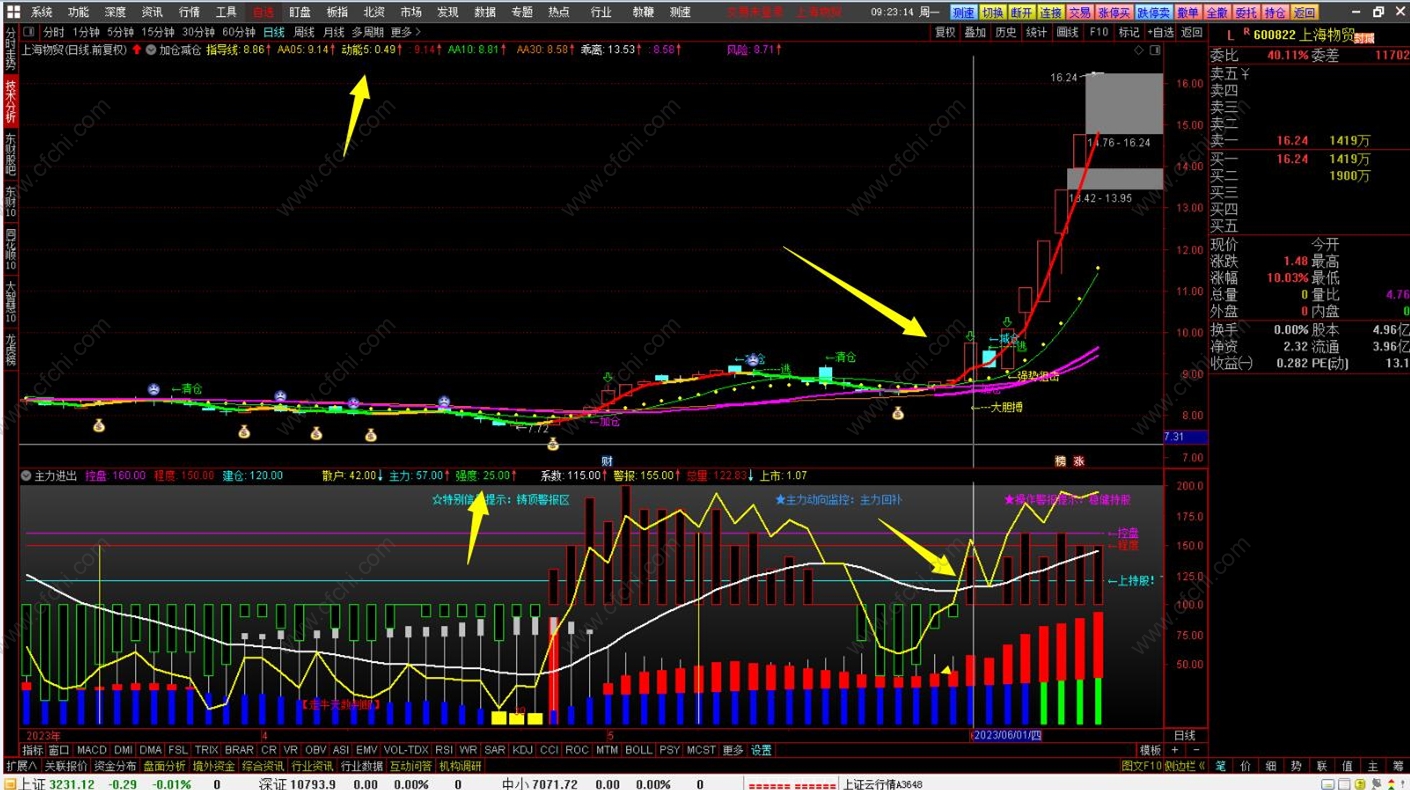Viewport: 1410px width, 790px height.
Task: Click the 联 button in bottom-right bar
Action: coord(1322,766)
